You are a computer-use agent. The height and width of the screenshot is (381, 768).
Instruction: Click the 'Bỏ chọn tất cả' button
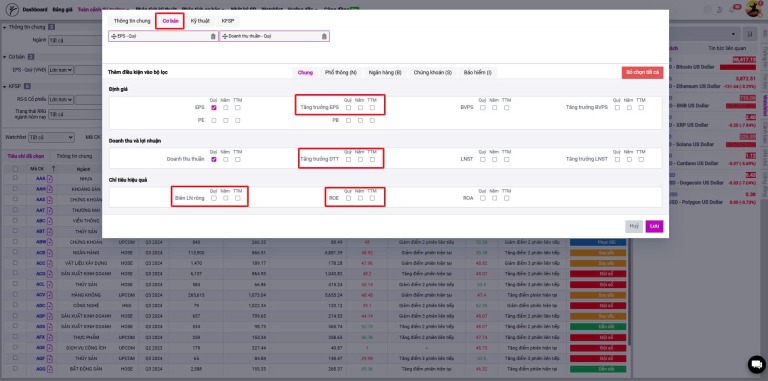click(642, 72)
